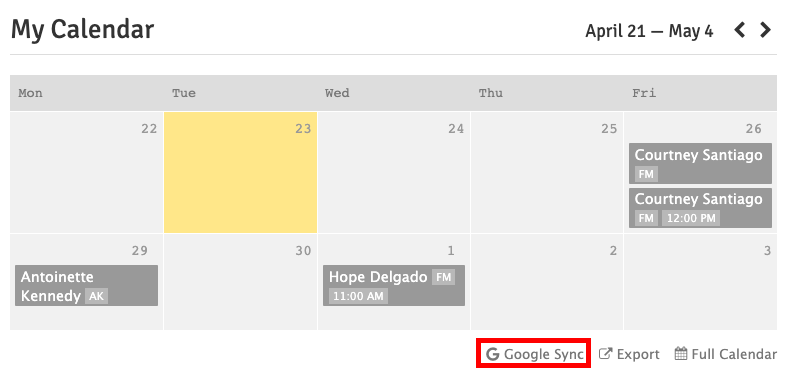Select Monday 22 day cell
Viewport: 786px width, 376px height.
86,172
